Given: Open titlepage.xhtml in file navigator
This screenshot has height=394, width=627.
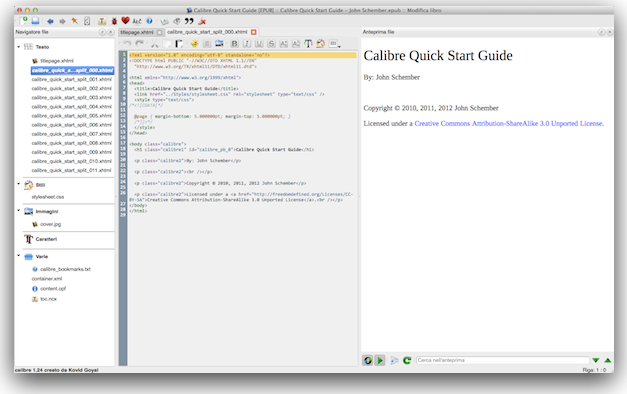Looking at the screenshot, I should (x=57, y=61).
